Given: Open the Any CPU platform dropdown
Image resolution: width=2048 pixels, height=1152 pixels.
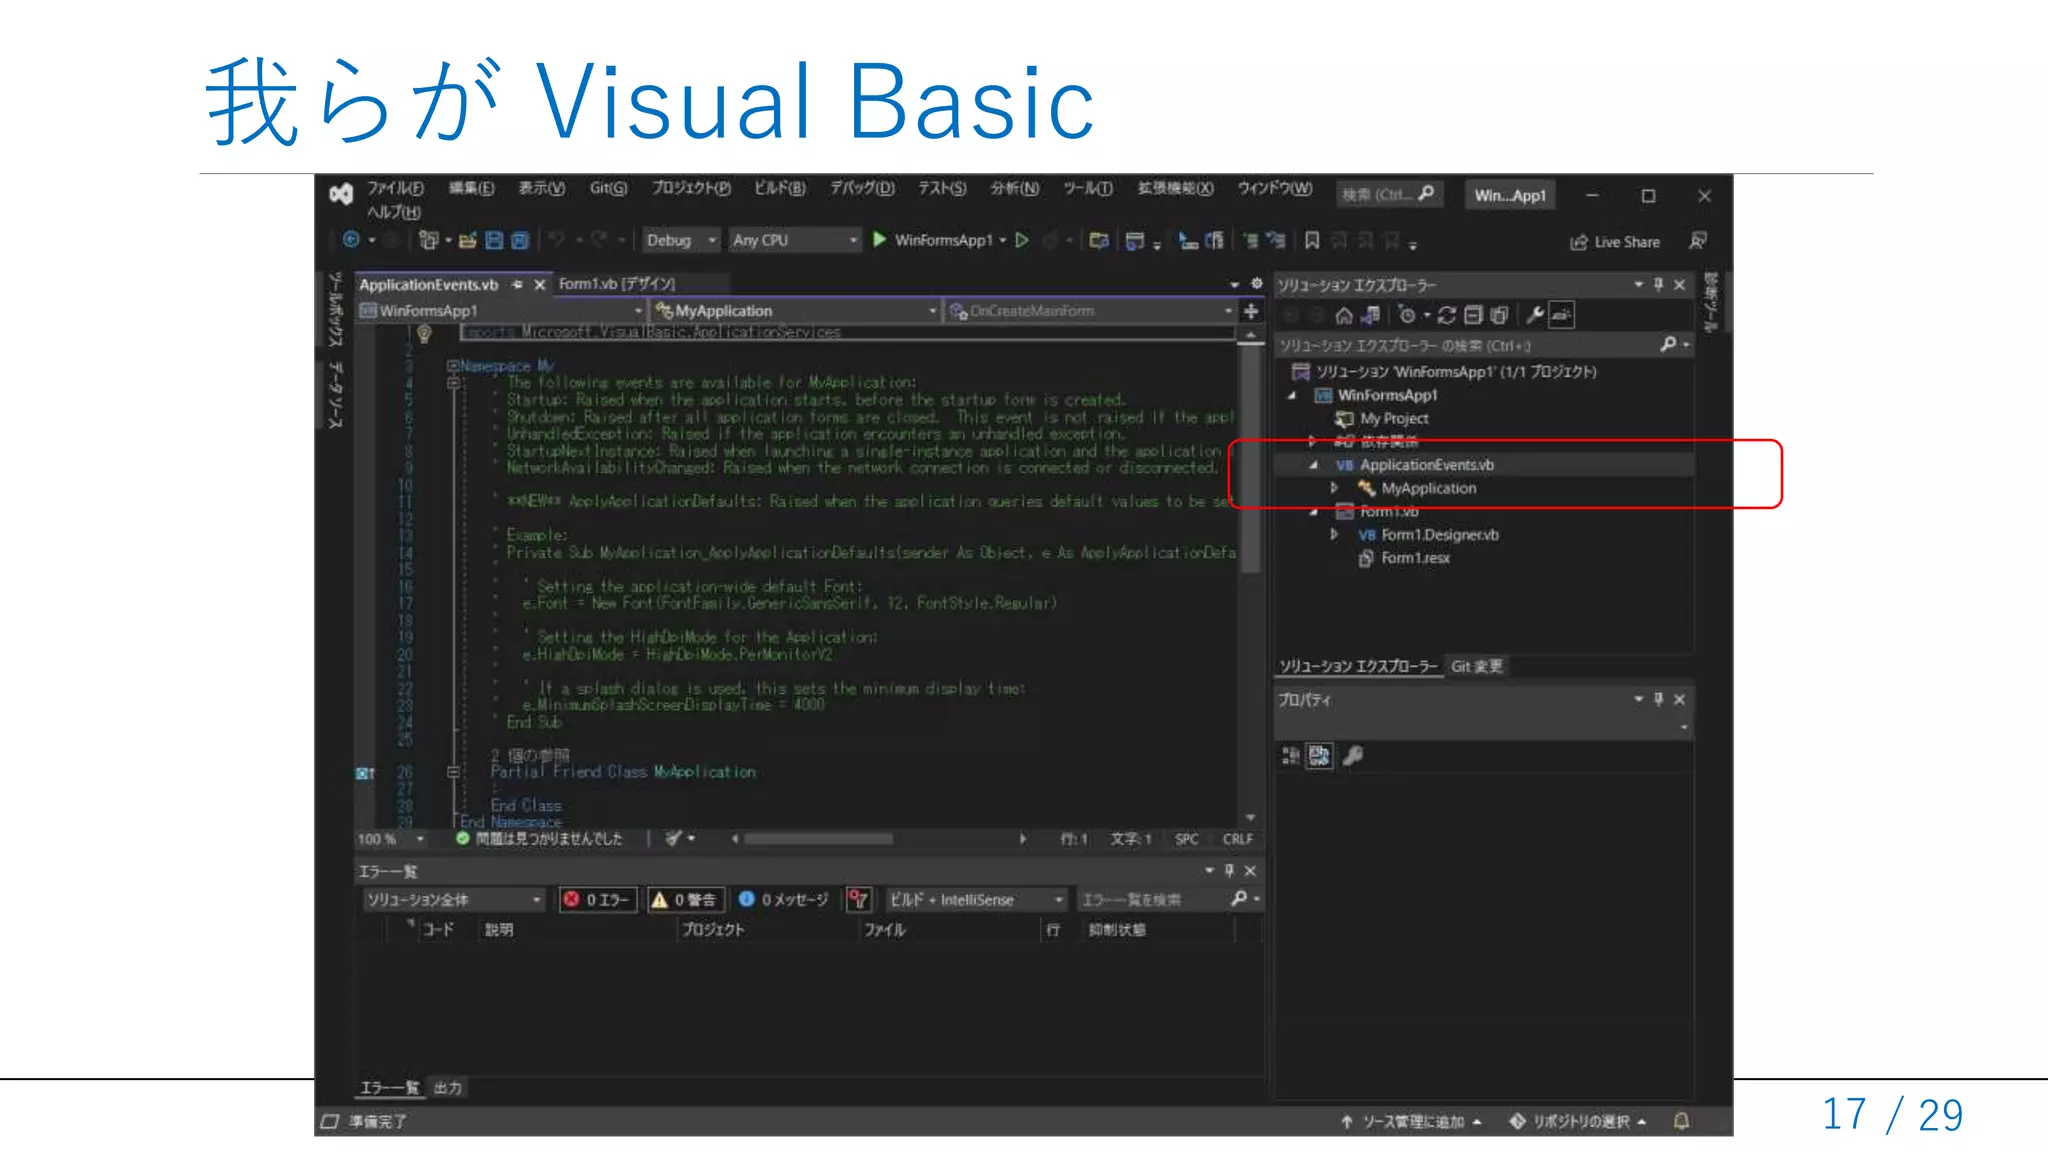Looking at the screenshot, I should (x=794, y=240).
